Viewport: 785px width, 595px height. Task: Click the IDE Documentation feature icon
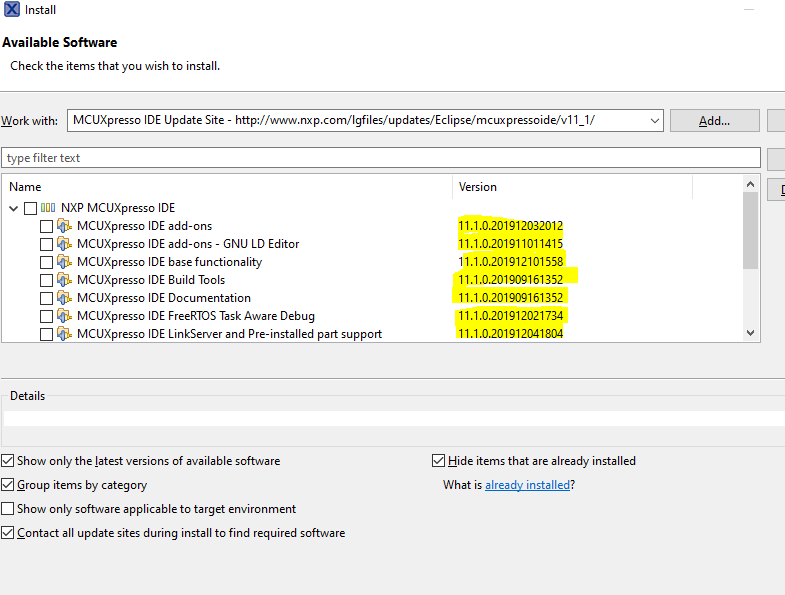click(x=65, y=298)
